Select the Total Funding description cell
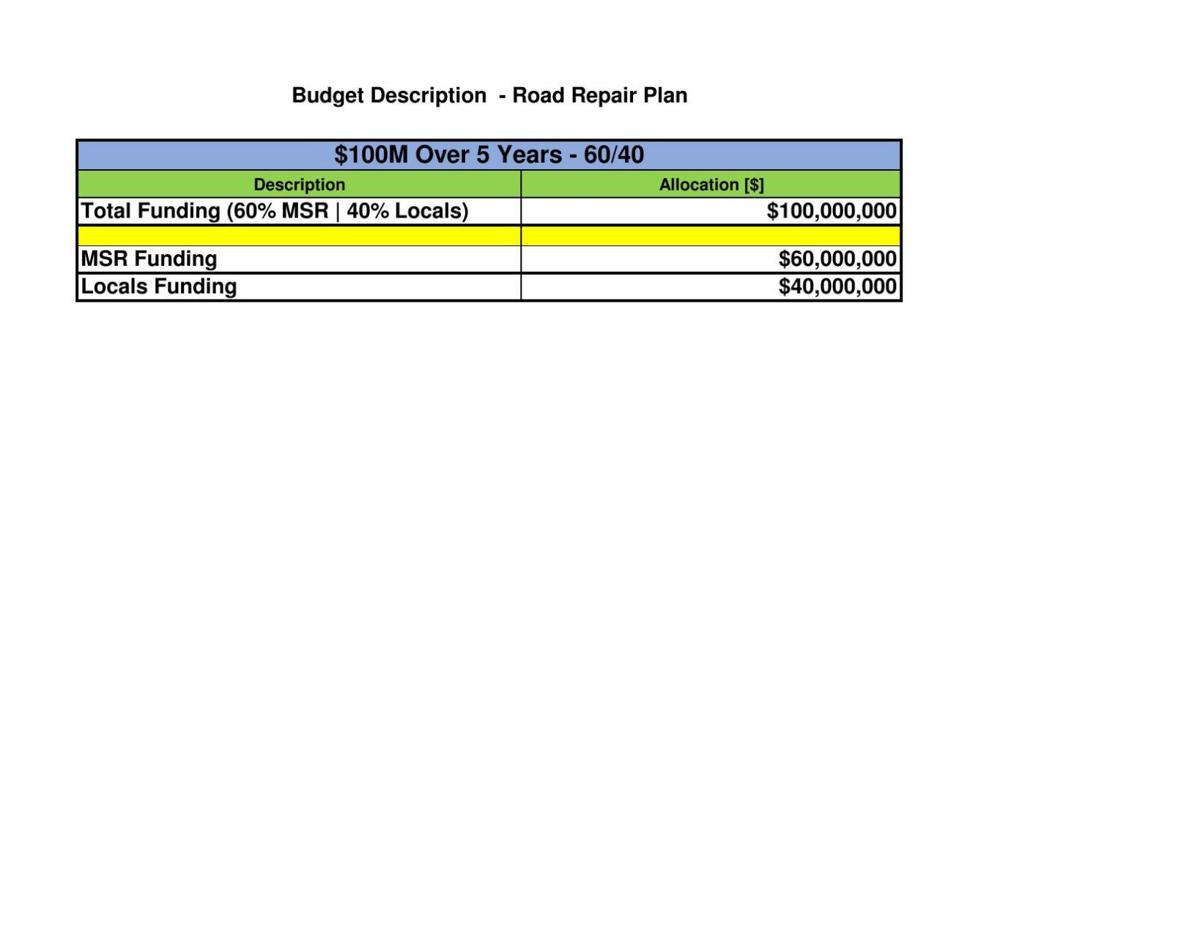Image resolution: width=1200 pixels, height=926 pixels. (x=276, y=211)
